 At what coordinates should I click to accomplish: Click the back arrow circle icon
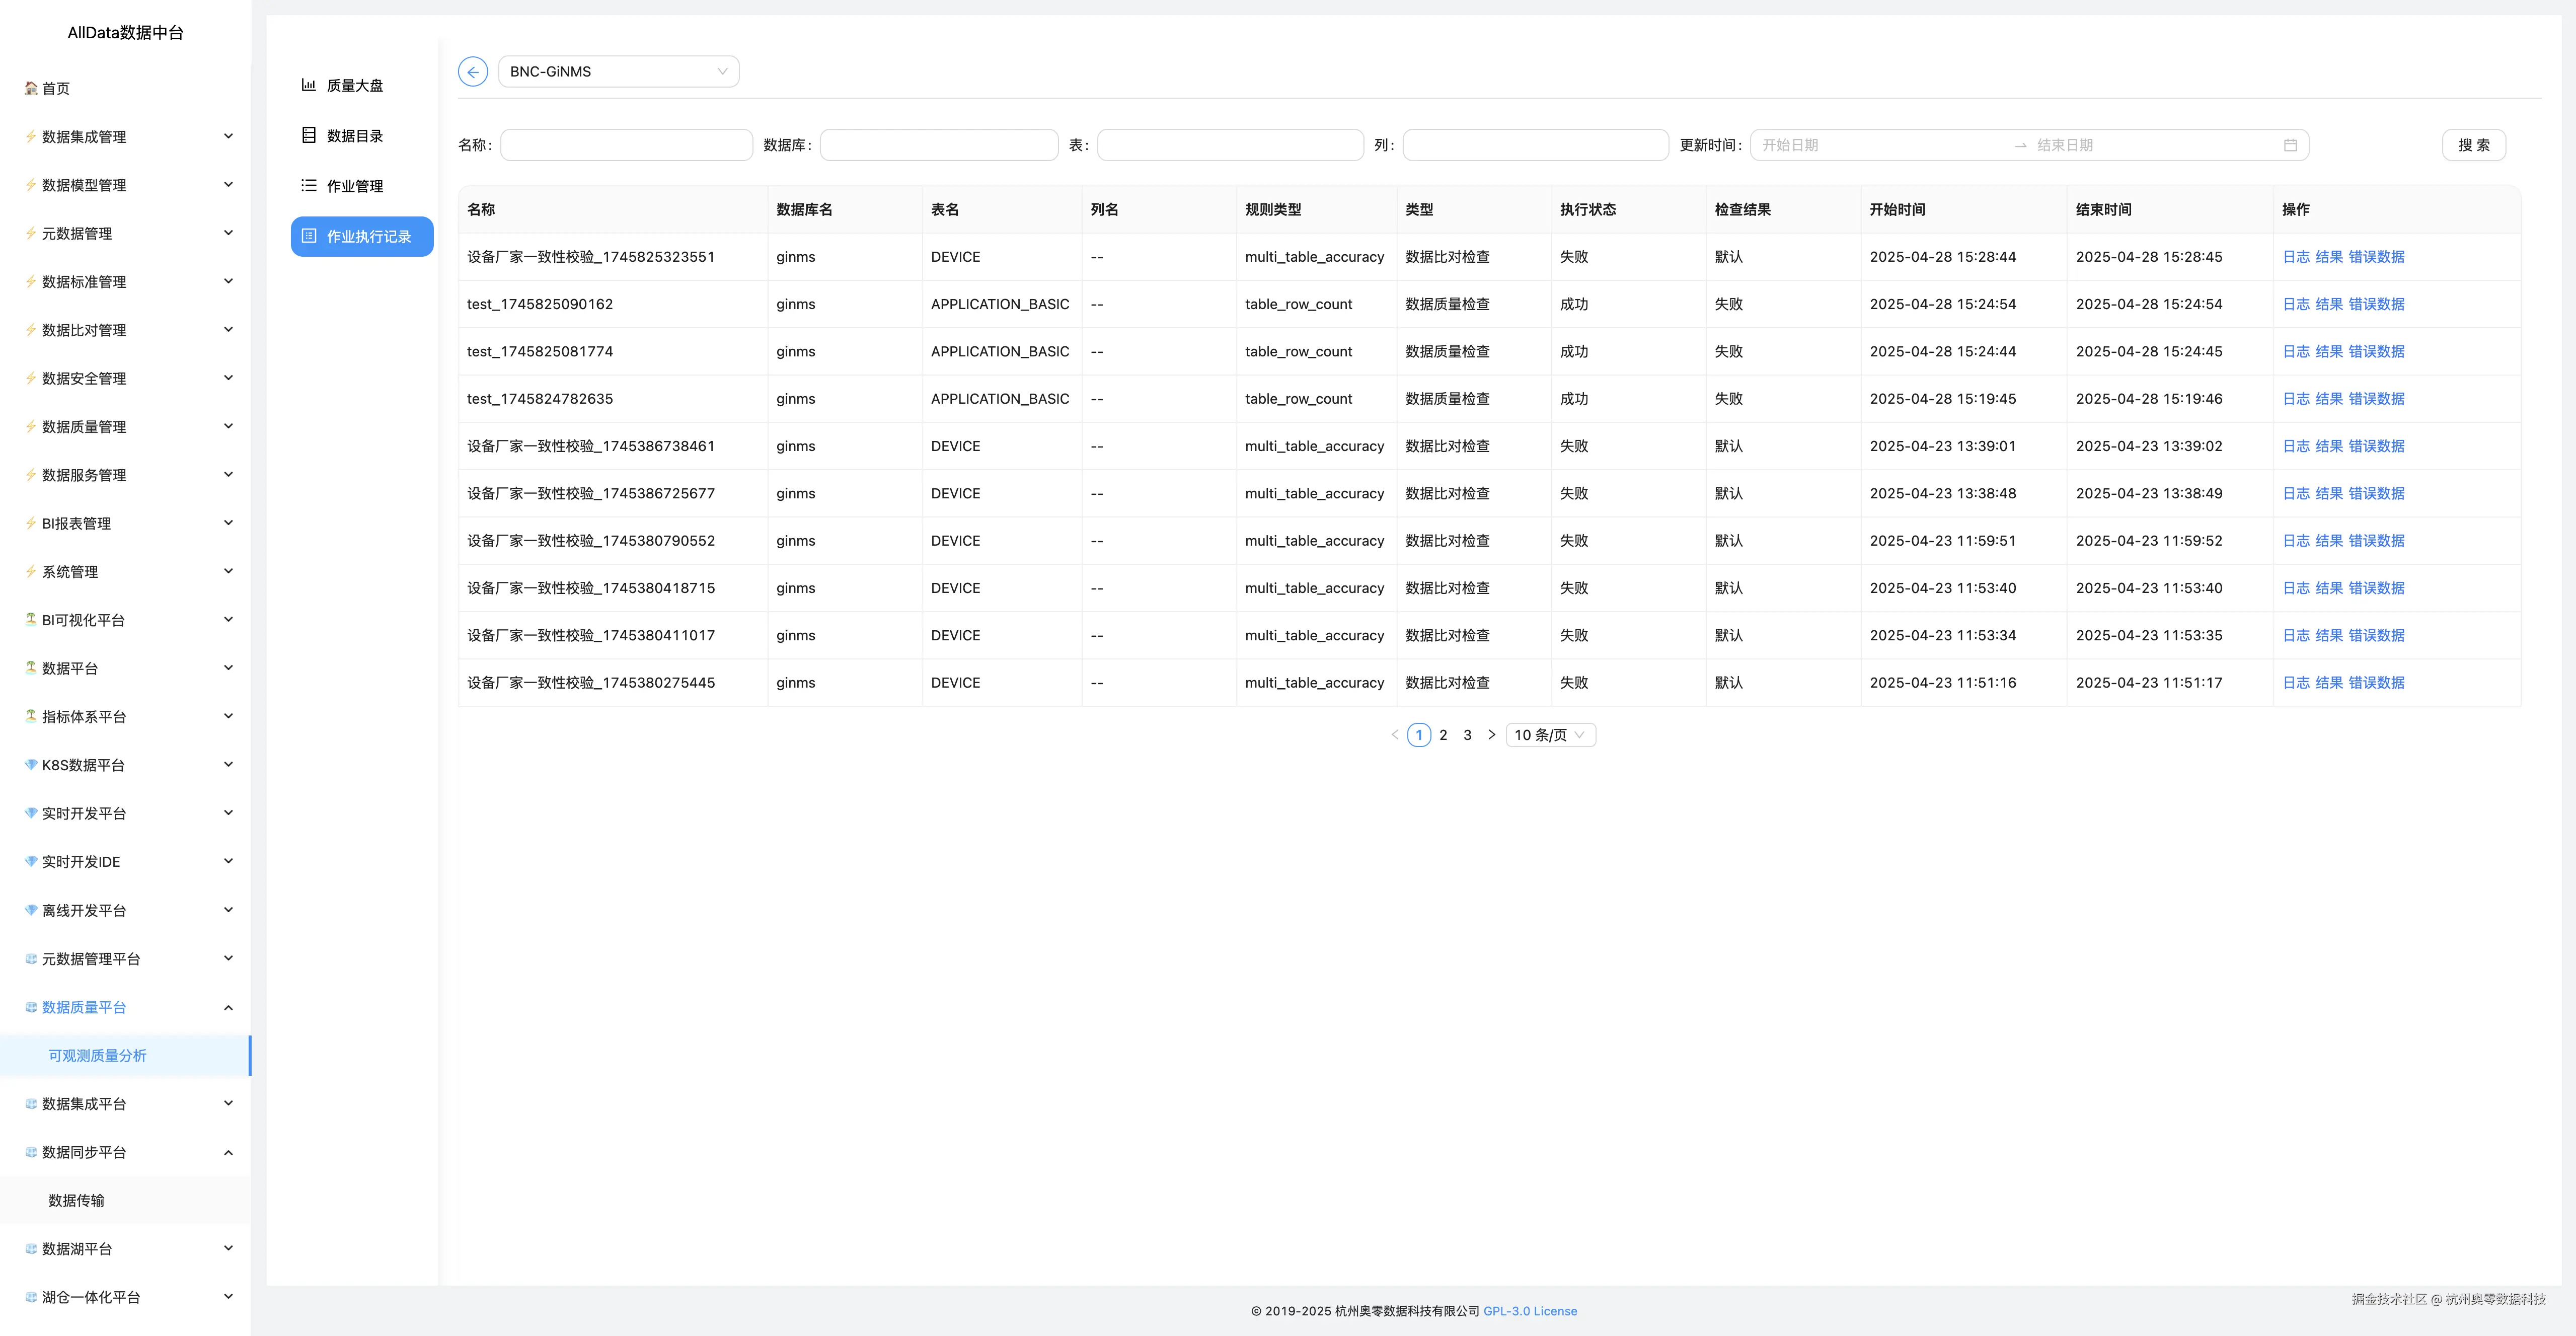click(x=473, y=72)
